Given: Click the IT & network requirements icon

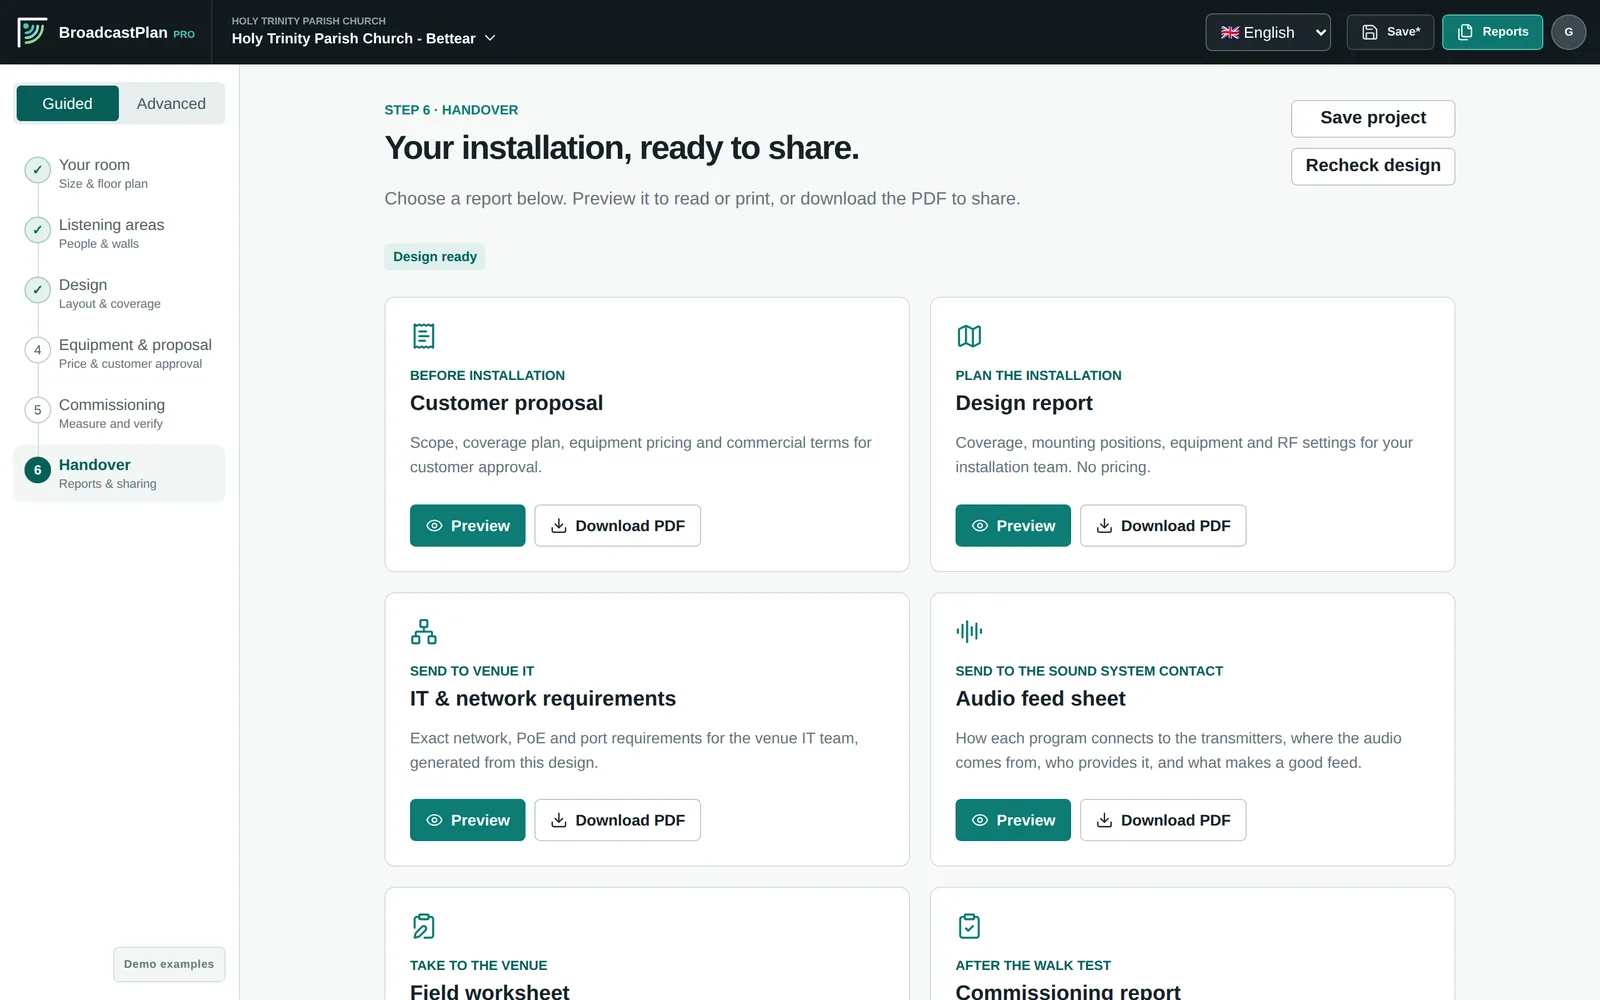Looking at the screenshot, I should pyautogui.click(x=424, y=631).
